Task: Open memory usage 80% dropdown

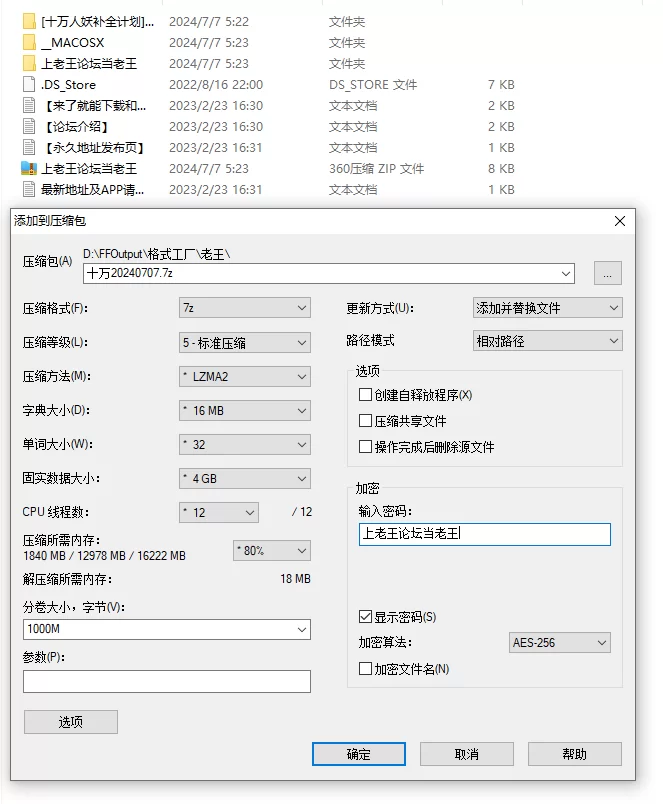Action: [x=272, y=551]
